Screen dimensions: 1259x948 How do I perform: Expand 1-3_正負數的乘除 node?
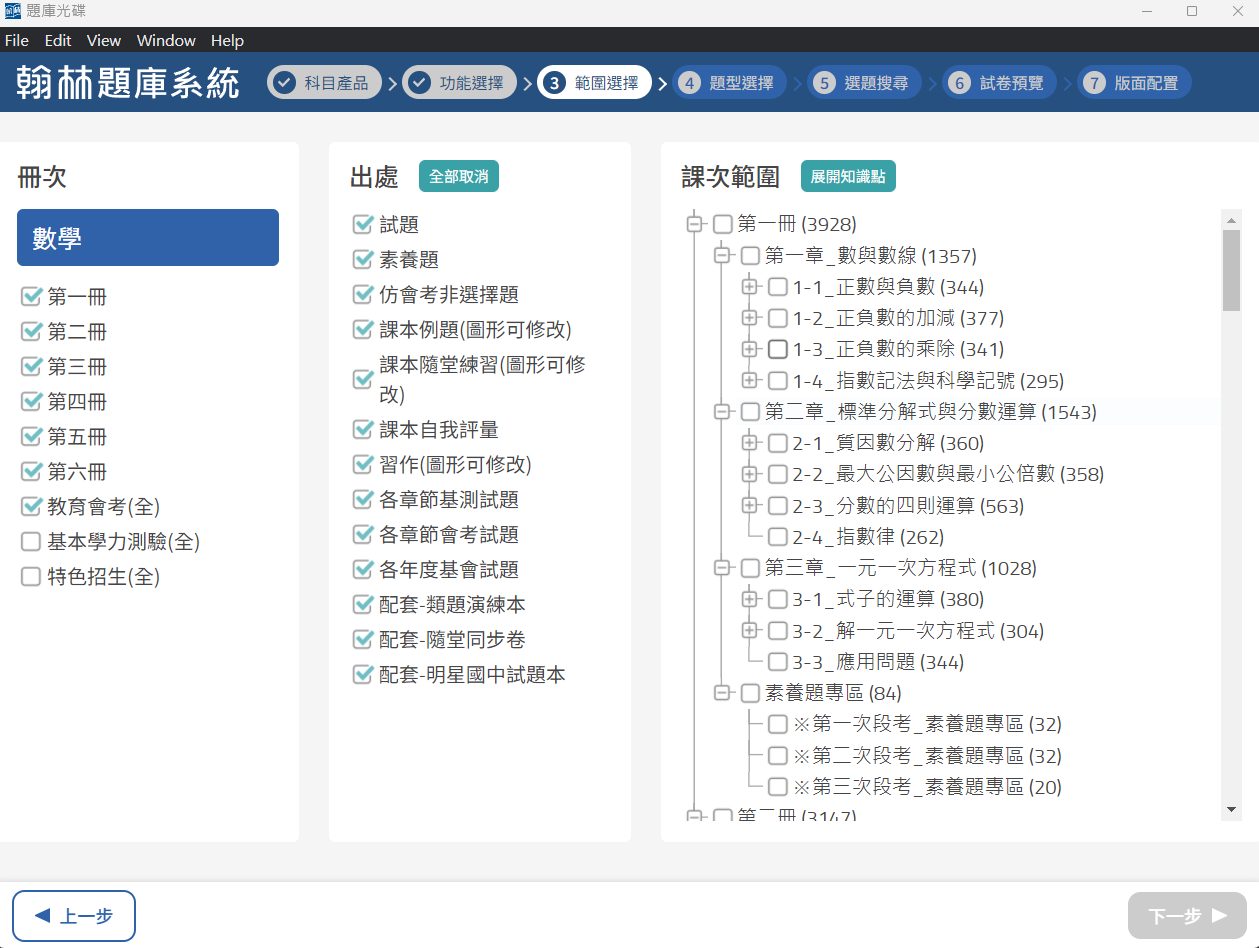(x=749, y=349)
